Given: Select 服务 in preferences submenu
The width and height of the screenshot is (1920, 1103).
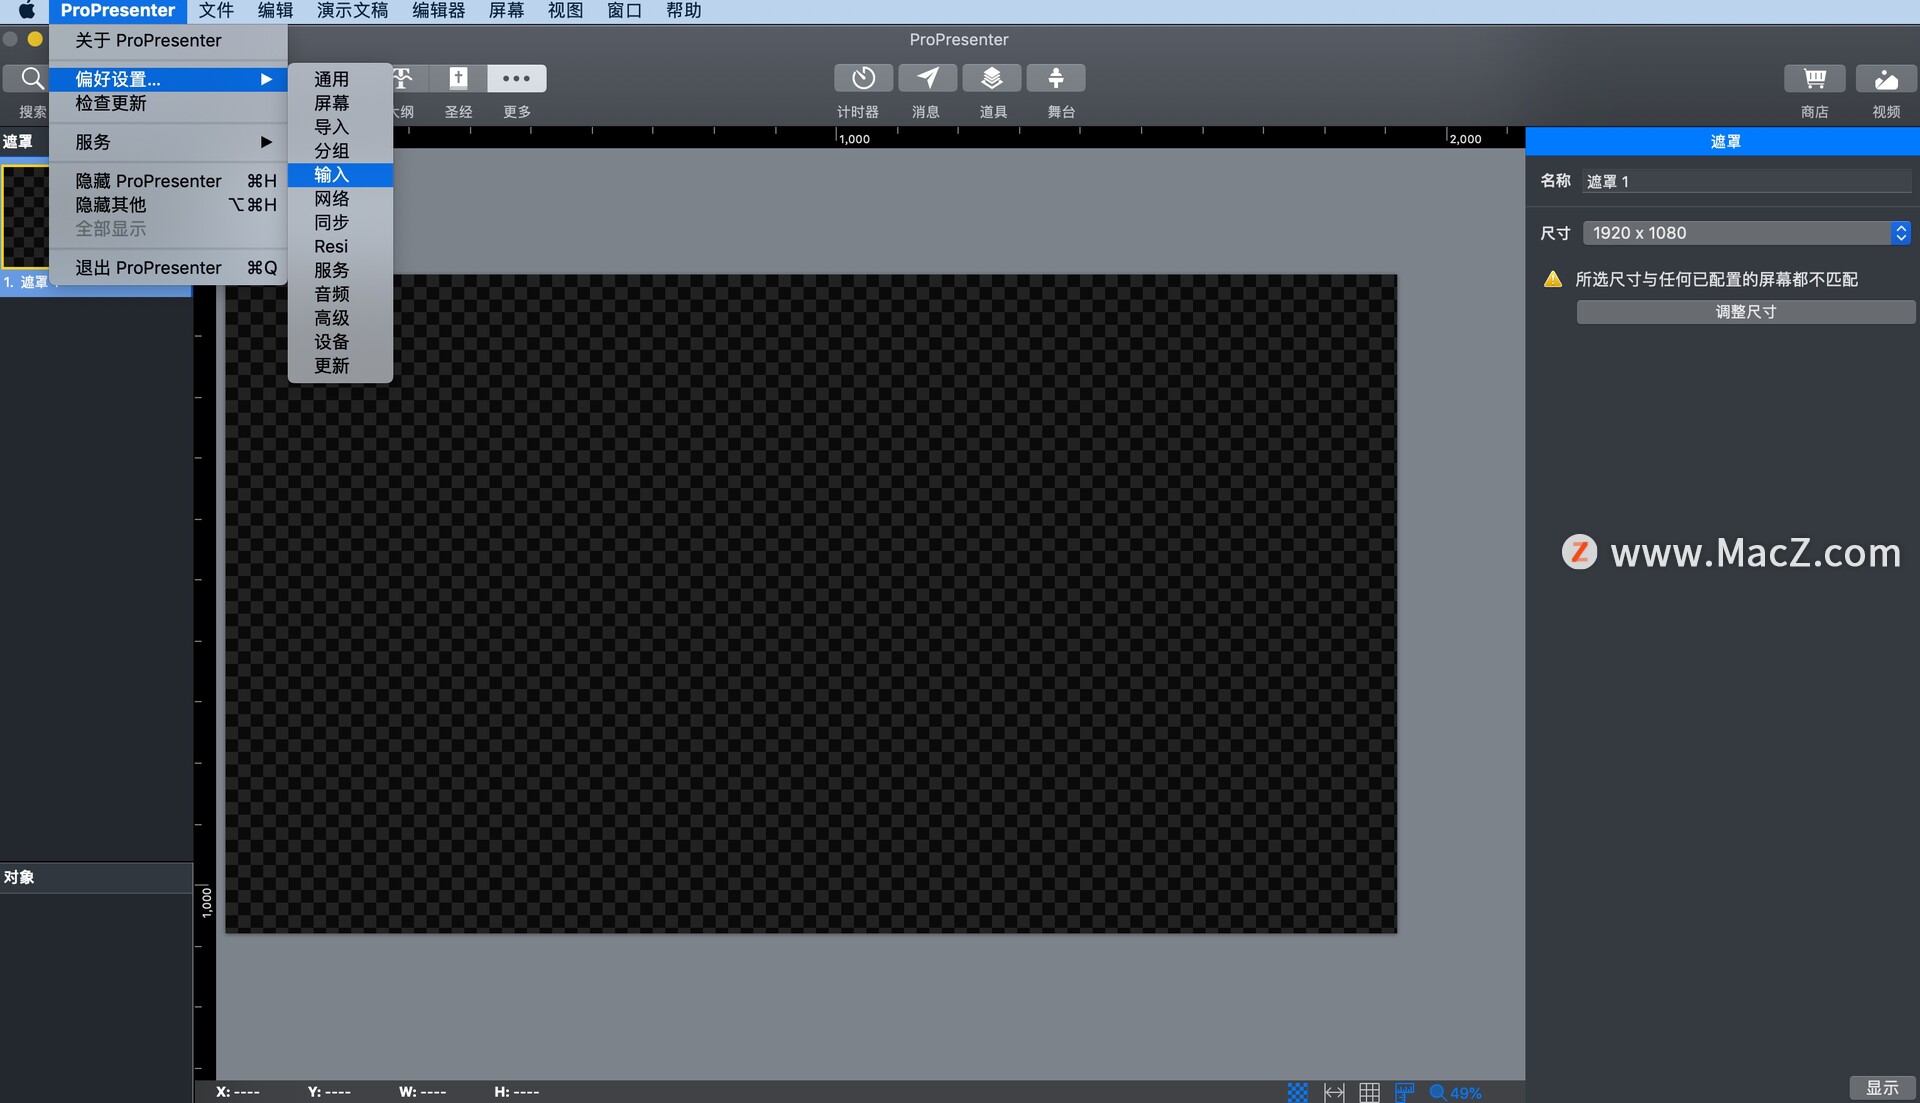Looking at the screenshot, I should point(340,270).
